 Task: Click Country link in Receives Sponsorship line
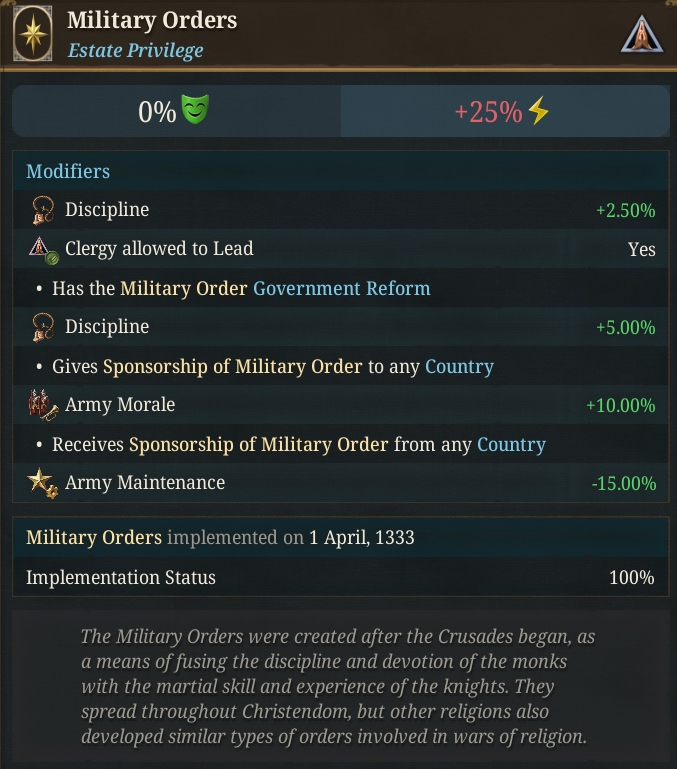tap(511, 444)
